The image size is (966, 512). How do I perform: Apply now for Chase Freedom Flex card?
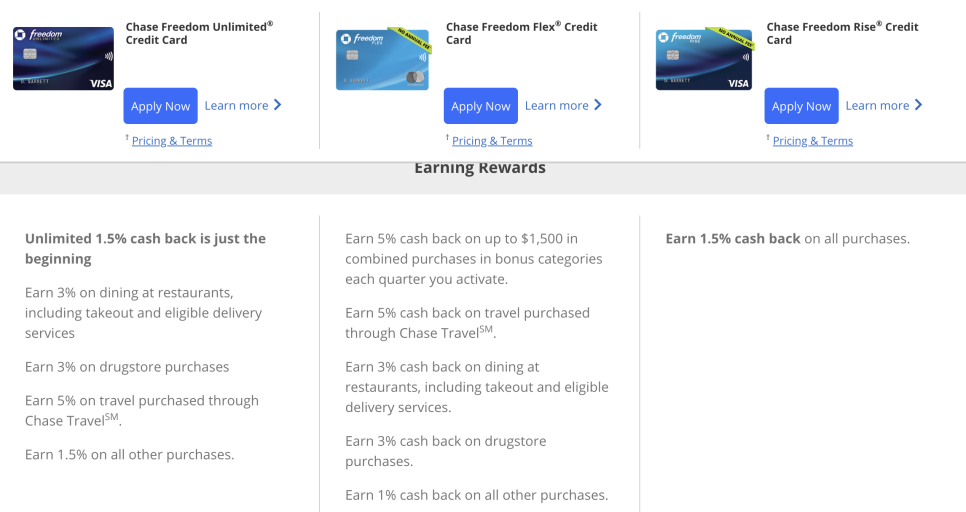coord(481,106)
